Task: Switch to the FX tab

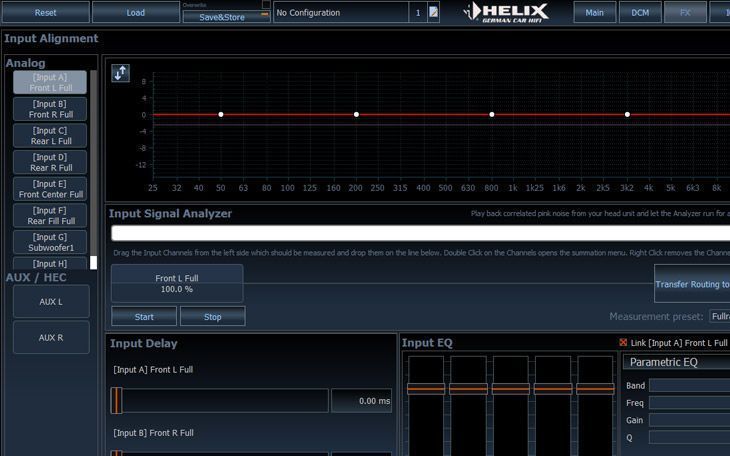Action: coord(685,13)
